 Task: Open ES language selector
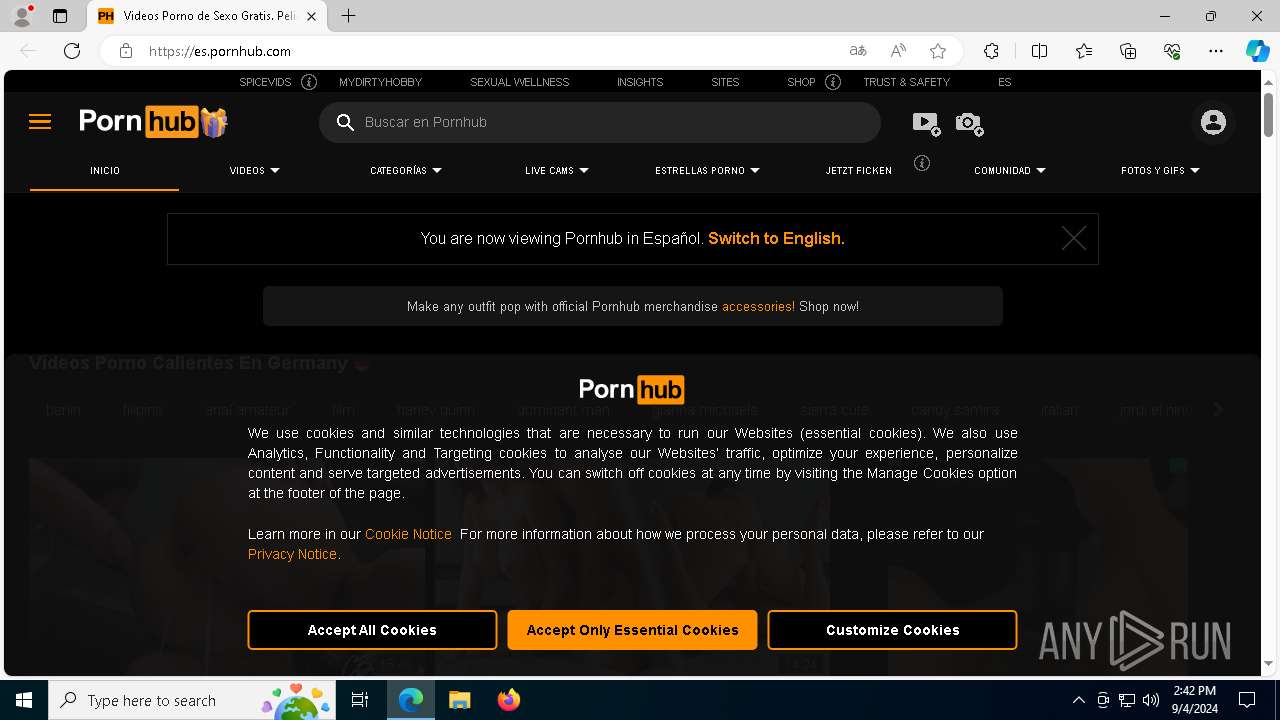1004,82
